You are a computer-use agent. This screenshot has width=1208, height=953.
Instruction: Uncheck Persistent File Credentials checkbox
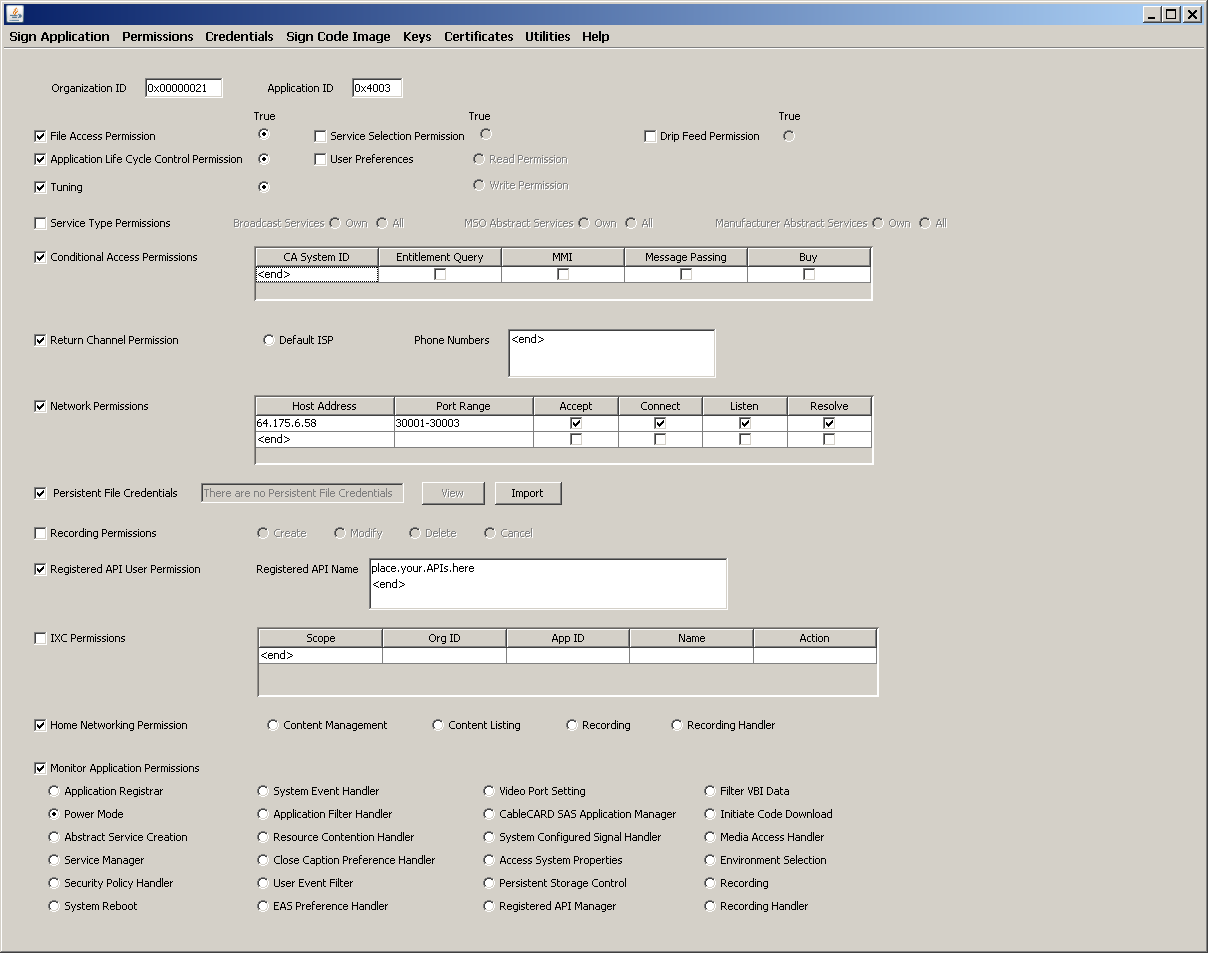click(40, 493)
